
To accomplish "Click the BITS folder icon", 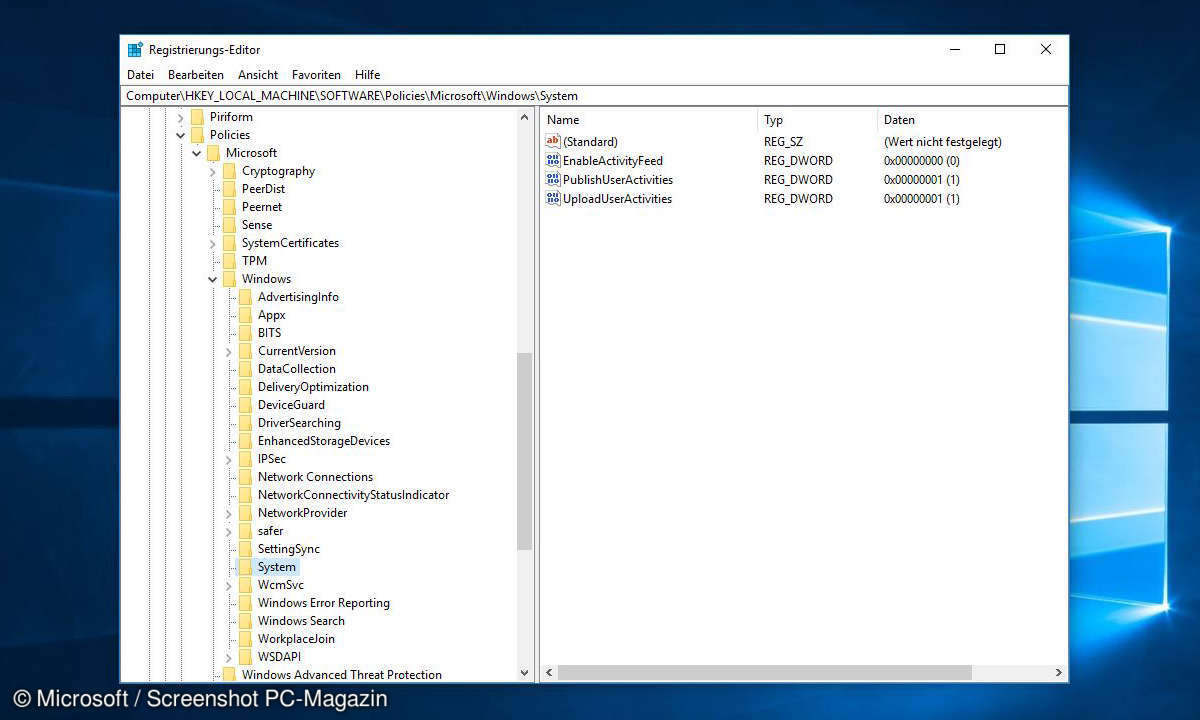I will click(x=245, y=333).
